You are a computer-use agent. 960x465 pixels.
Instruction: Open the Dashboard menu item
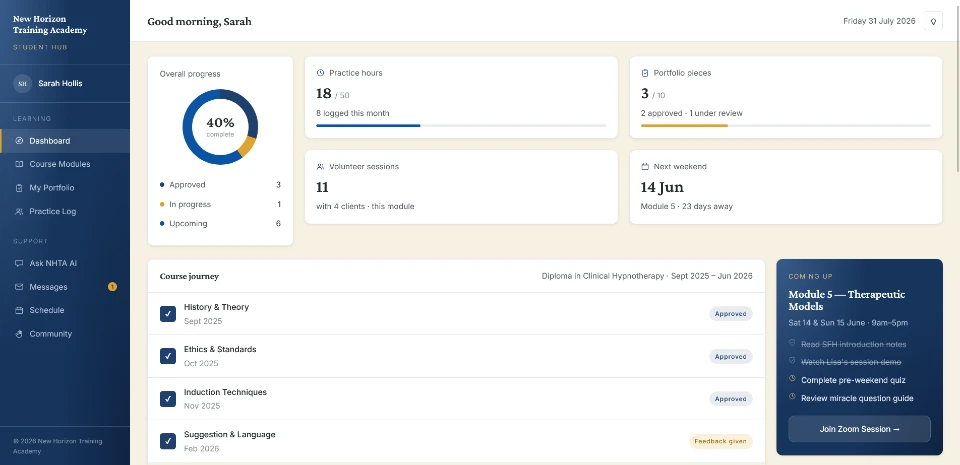[65, 141]
